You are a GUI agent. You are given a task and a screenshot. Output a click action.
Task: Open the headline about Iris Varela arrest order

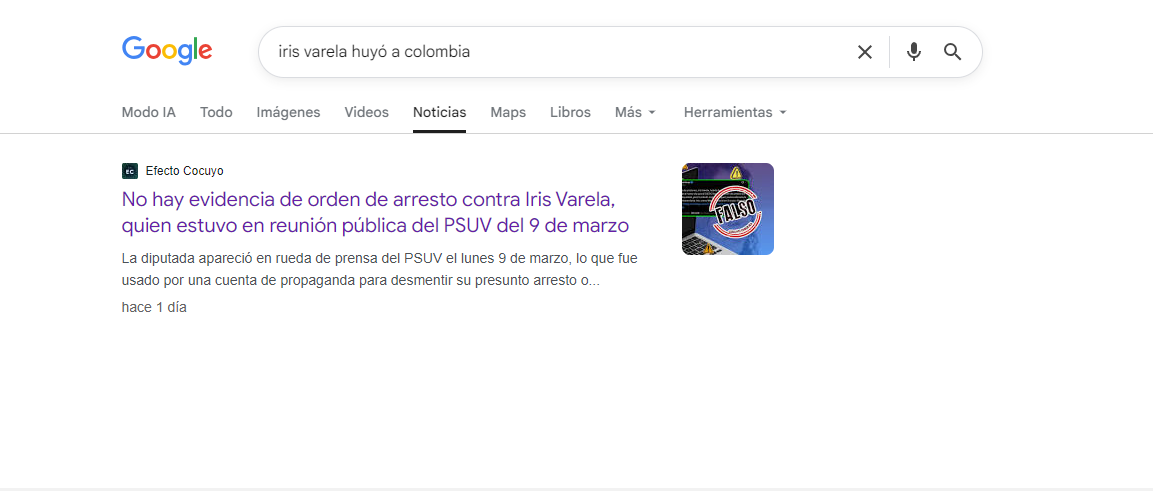click(x=375, y=212)
